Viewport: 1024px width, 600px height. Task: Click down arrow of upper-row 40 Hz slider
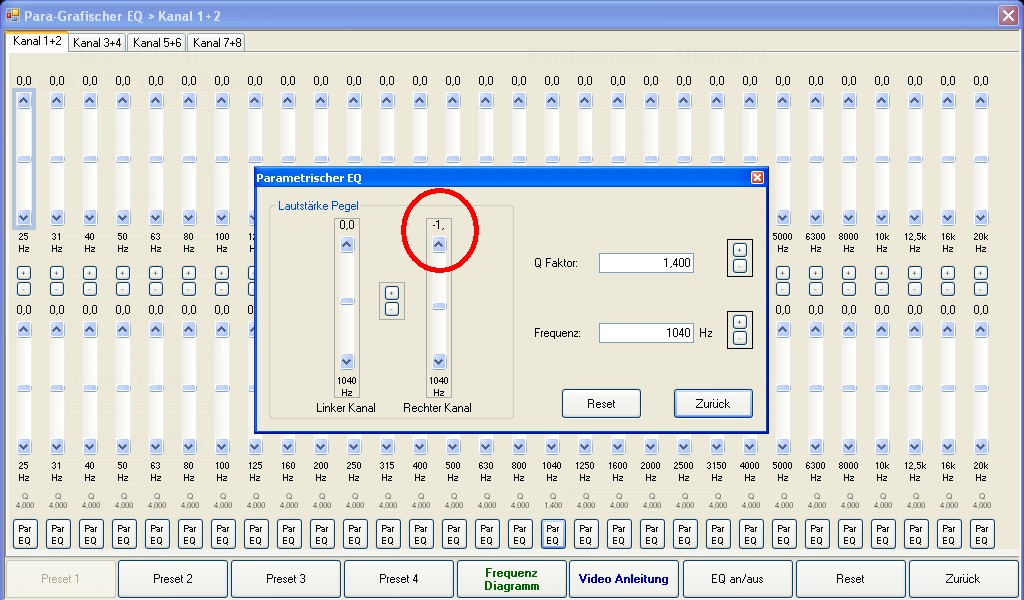90,217
